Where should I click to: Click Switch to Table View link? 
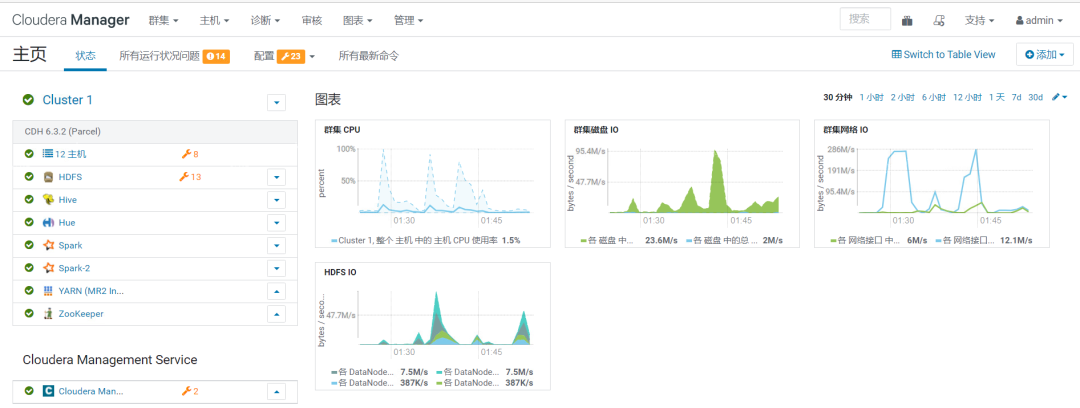pos(944,54)
